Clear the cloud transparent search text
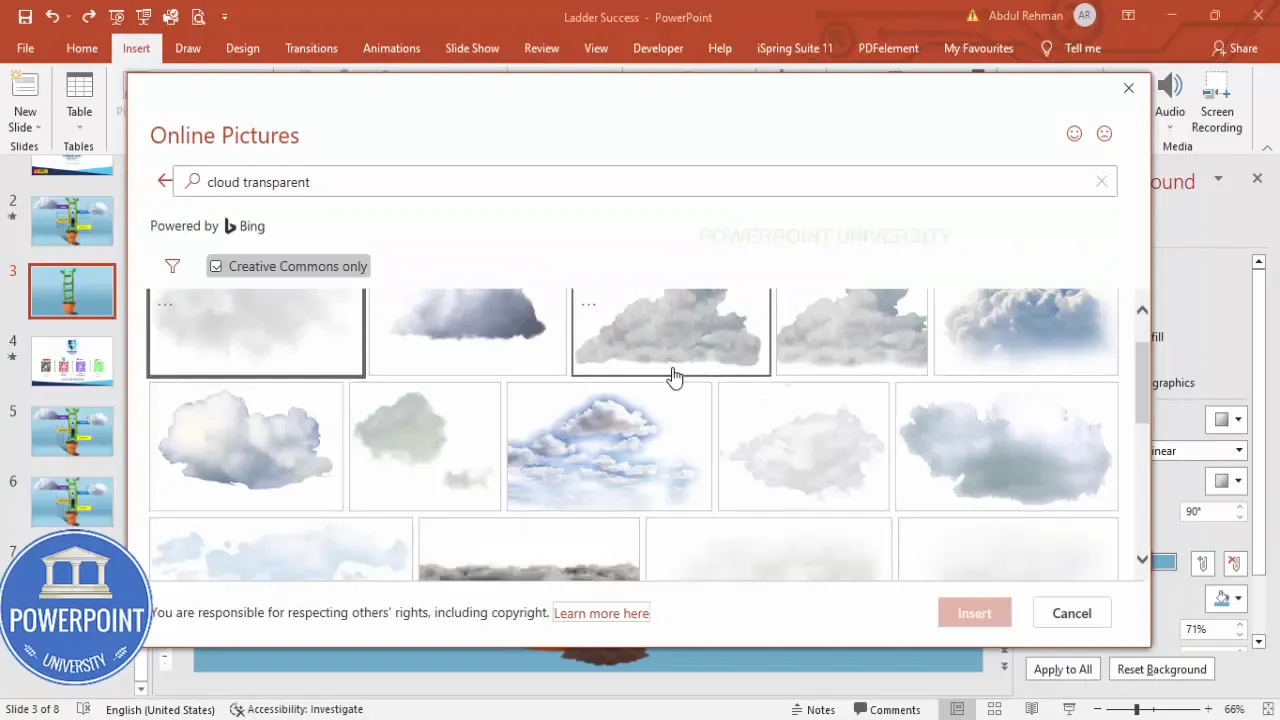Screen dimensions: 1280x720 tap(1101, 181)
